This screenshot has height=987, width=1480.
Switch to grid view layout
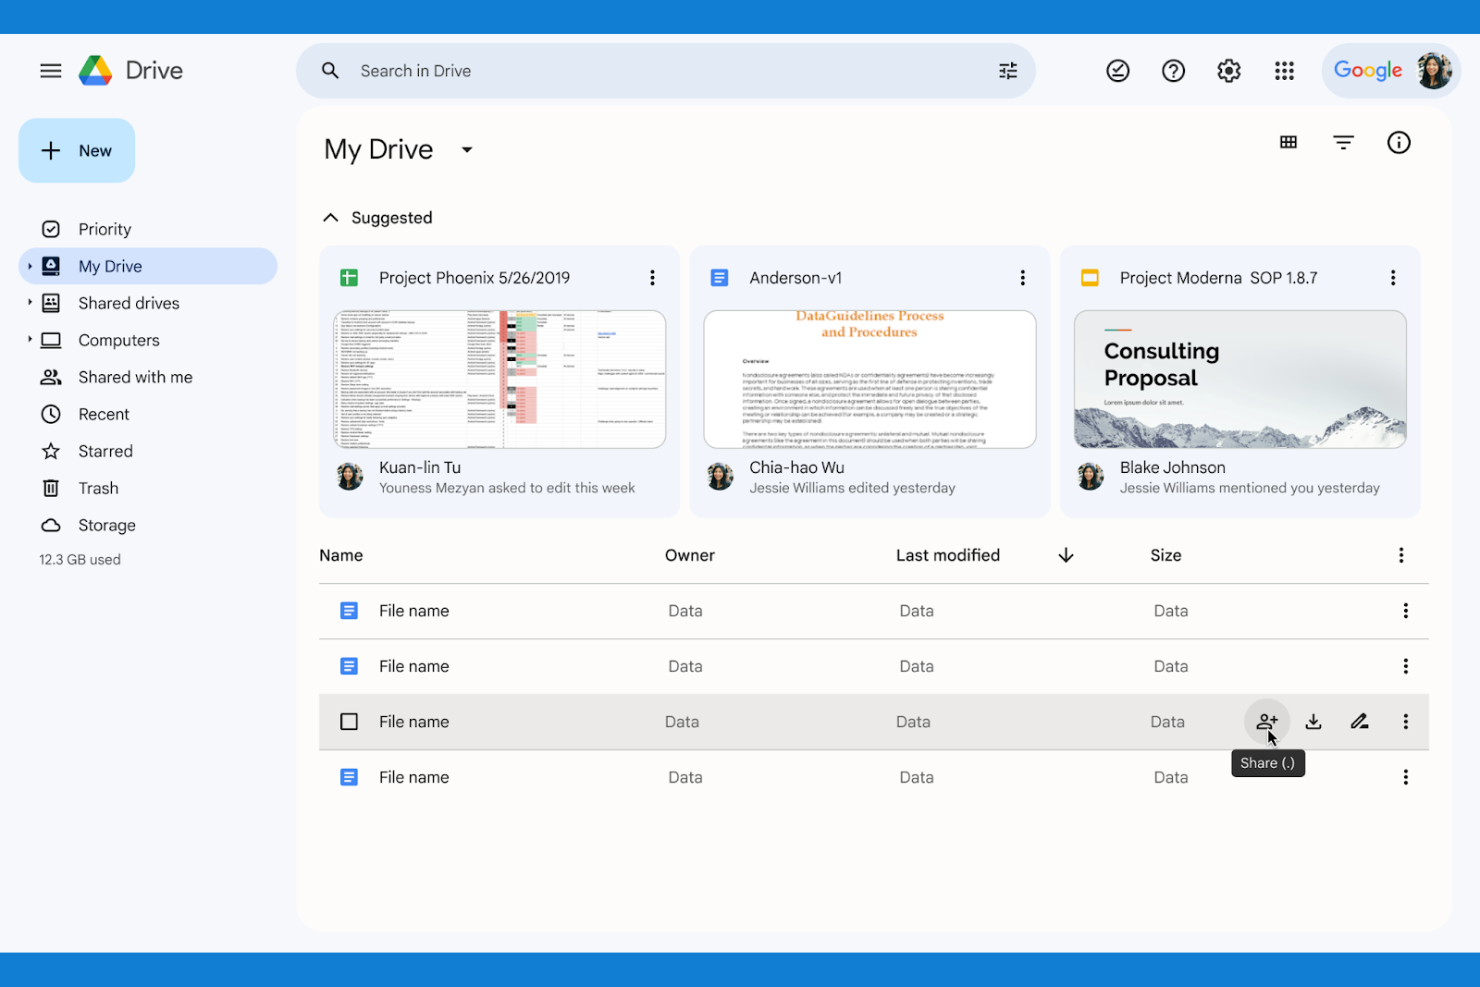click(x=1288, y=142)
